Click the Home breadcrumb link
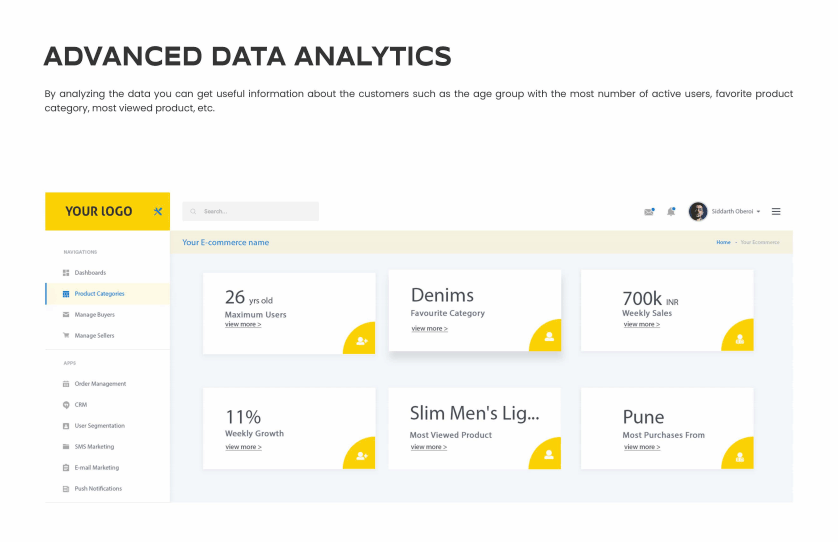Viewport: 838px width, 542px height. 723,242
